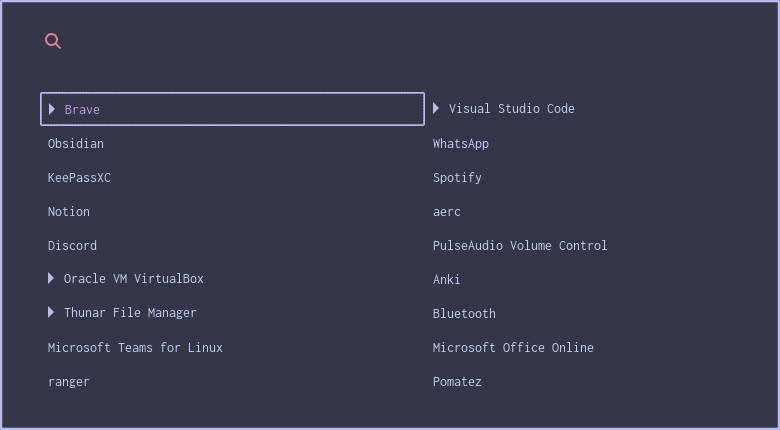Open PulseAudio Volume Control
This screenshot has height=430, width=780.
point(520,246)
